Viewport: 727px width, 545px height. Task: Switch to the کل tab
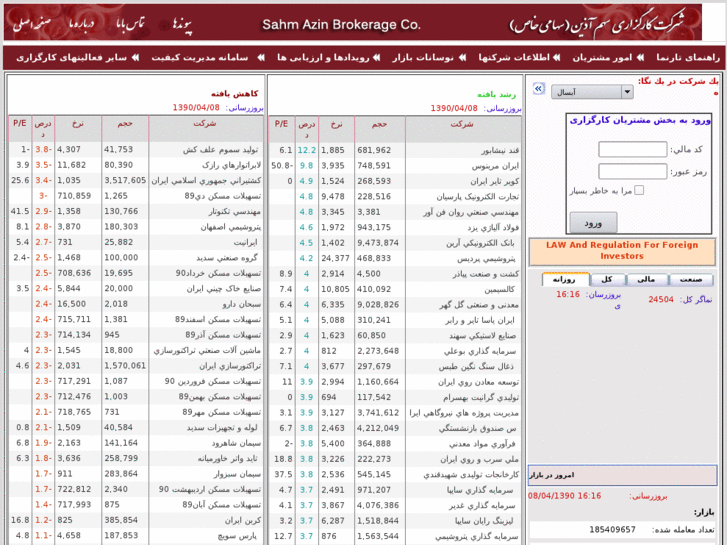pyautogui.click(x=606, y=280)
